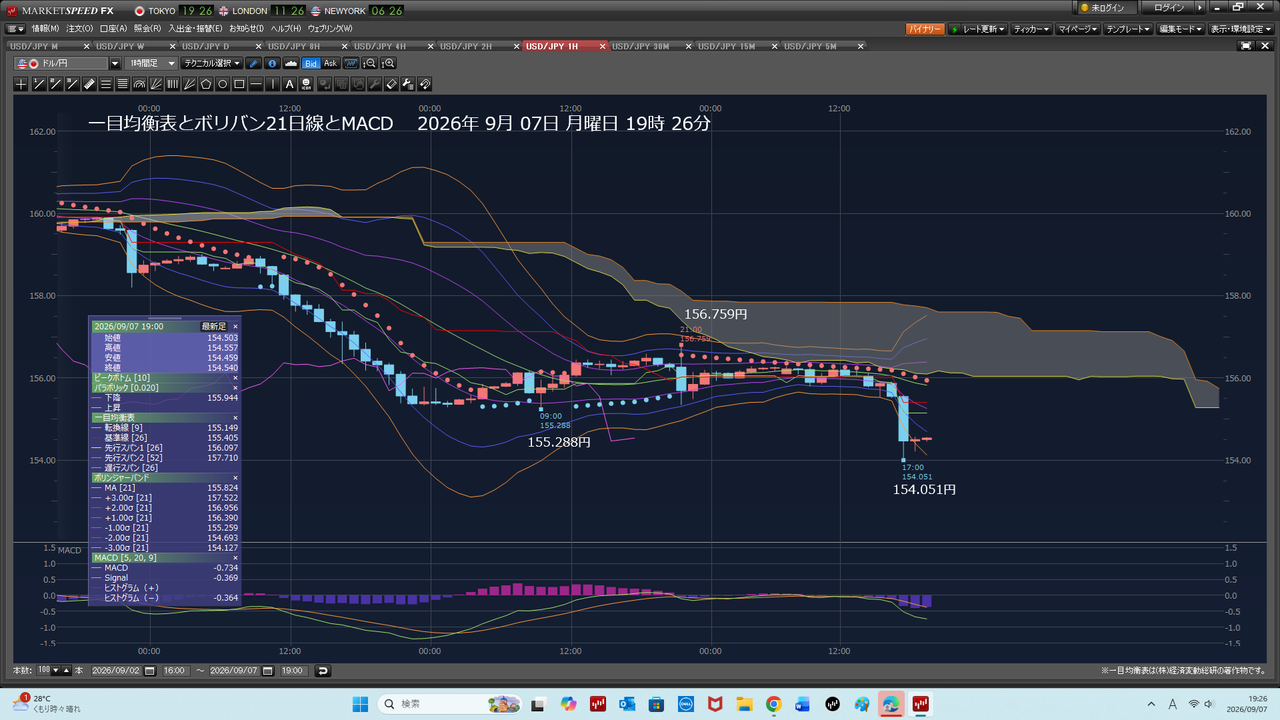Select the text annotation tool (A)

click(x=289, y=84)
